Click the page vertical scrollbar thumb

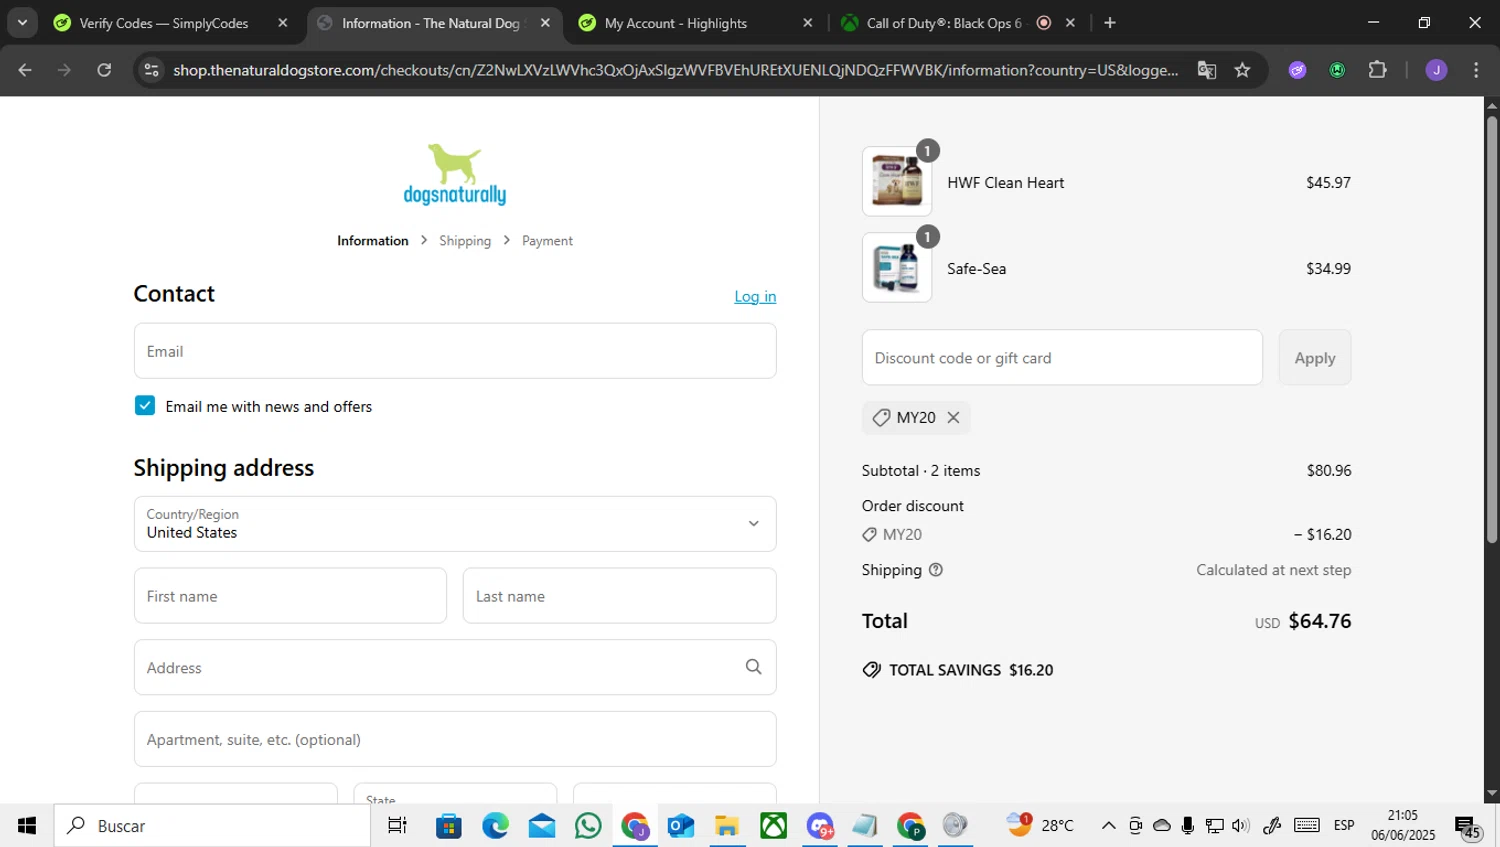pyautogui.click(x=1491, y=330)
